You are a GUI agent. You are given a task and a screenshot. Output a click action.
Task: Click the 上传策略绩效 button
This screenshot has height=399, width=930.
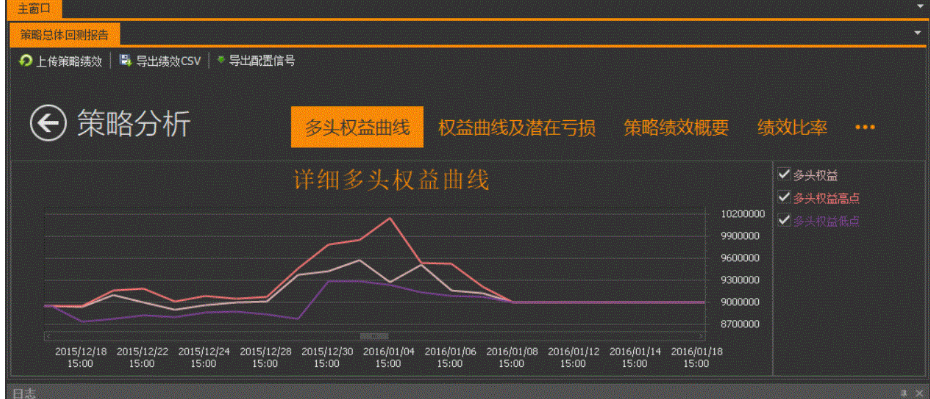61,60
